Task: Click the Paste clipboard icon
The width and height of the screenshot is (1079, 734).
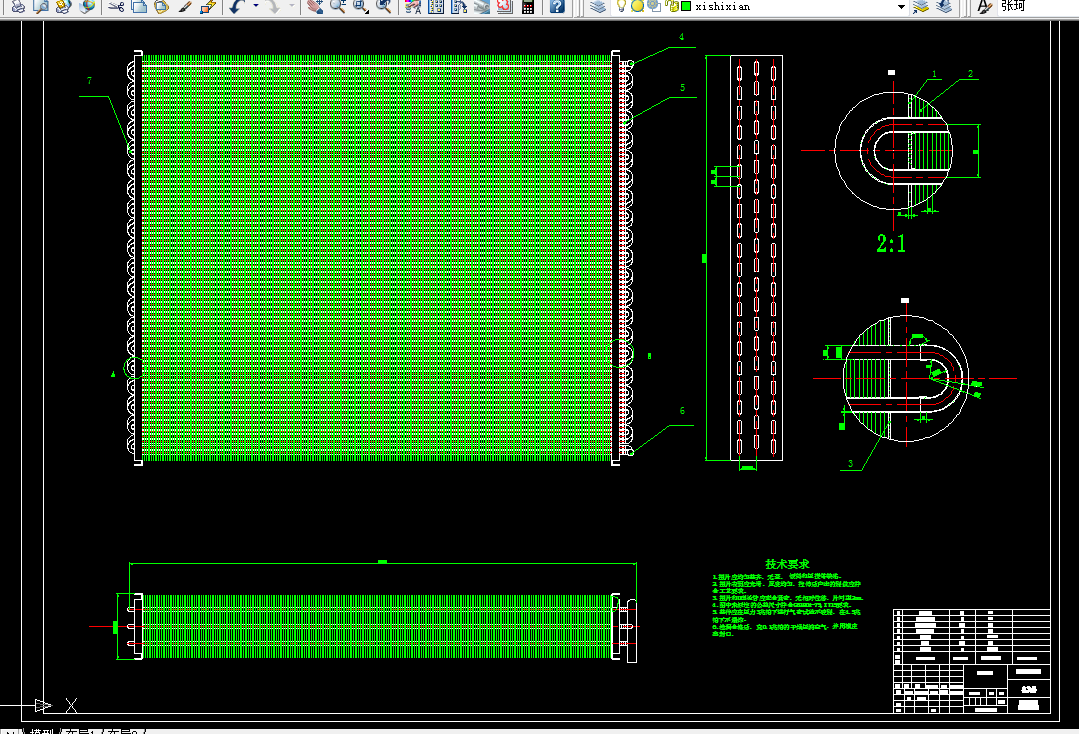Action: coord(162,6)
